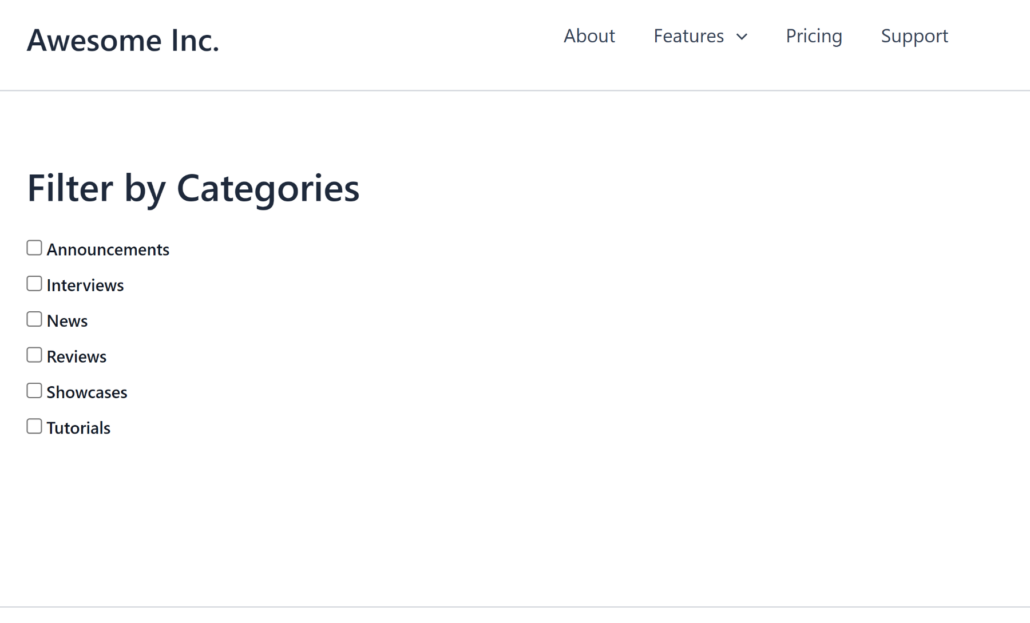Select the Reviews checkbox square

click(x=34, y=355)
